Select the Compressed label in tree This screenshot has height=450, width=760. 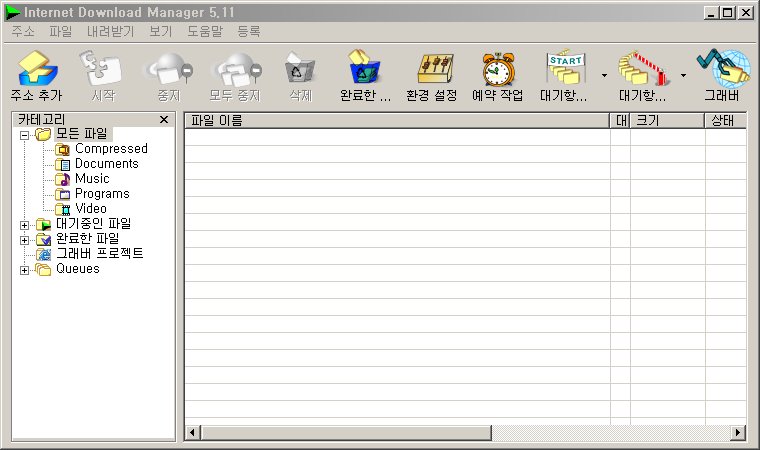click(x=111, y=149)
